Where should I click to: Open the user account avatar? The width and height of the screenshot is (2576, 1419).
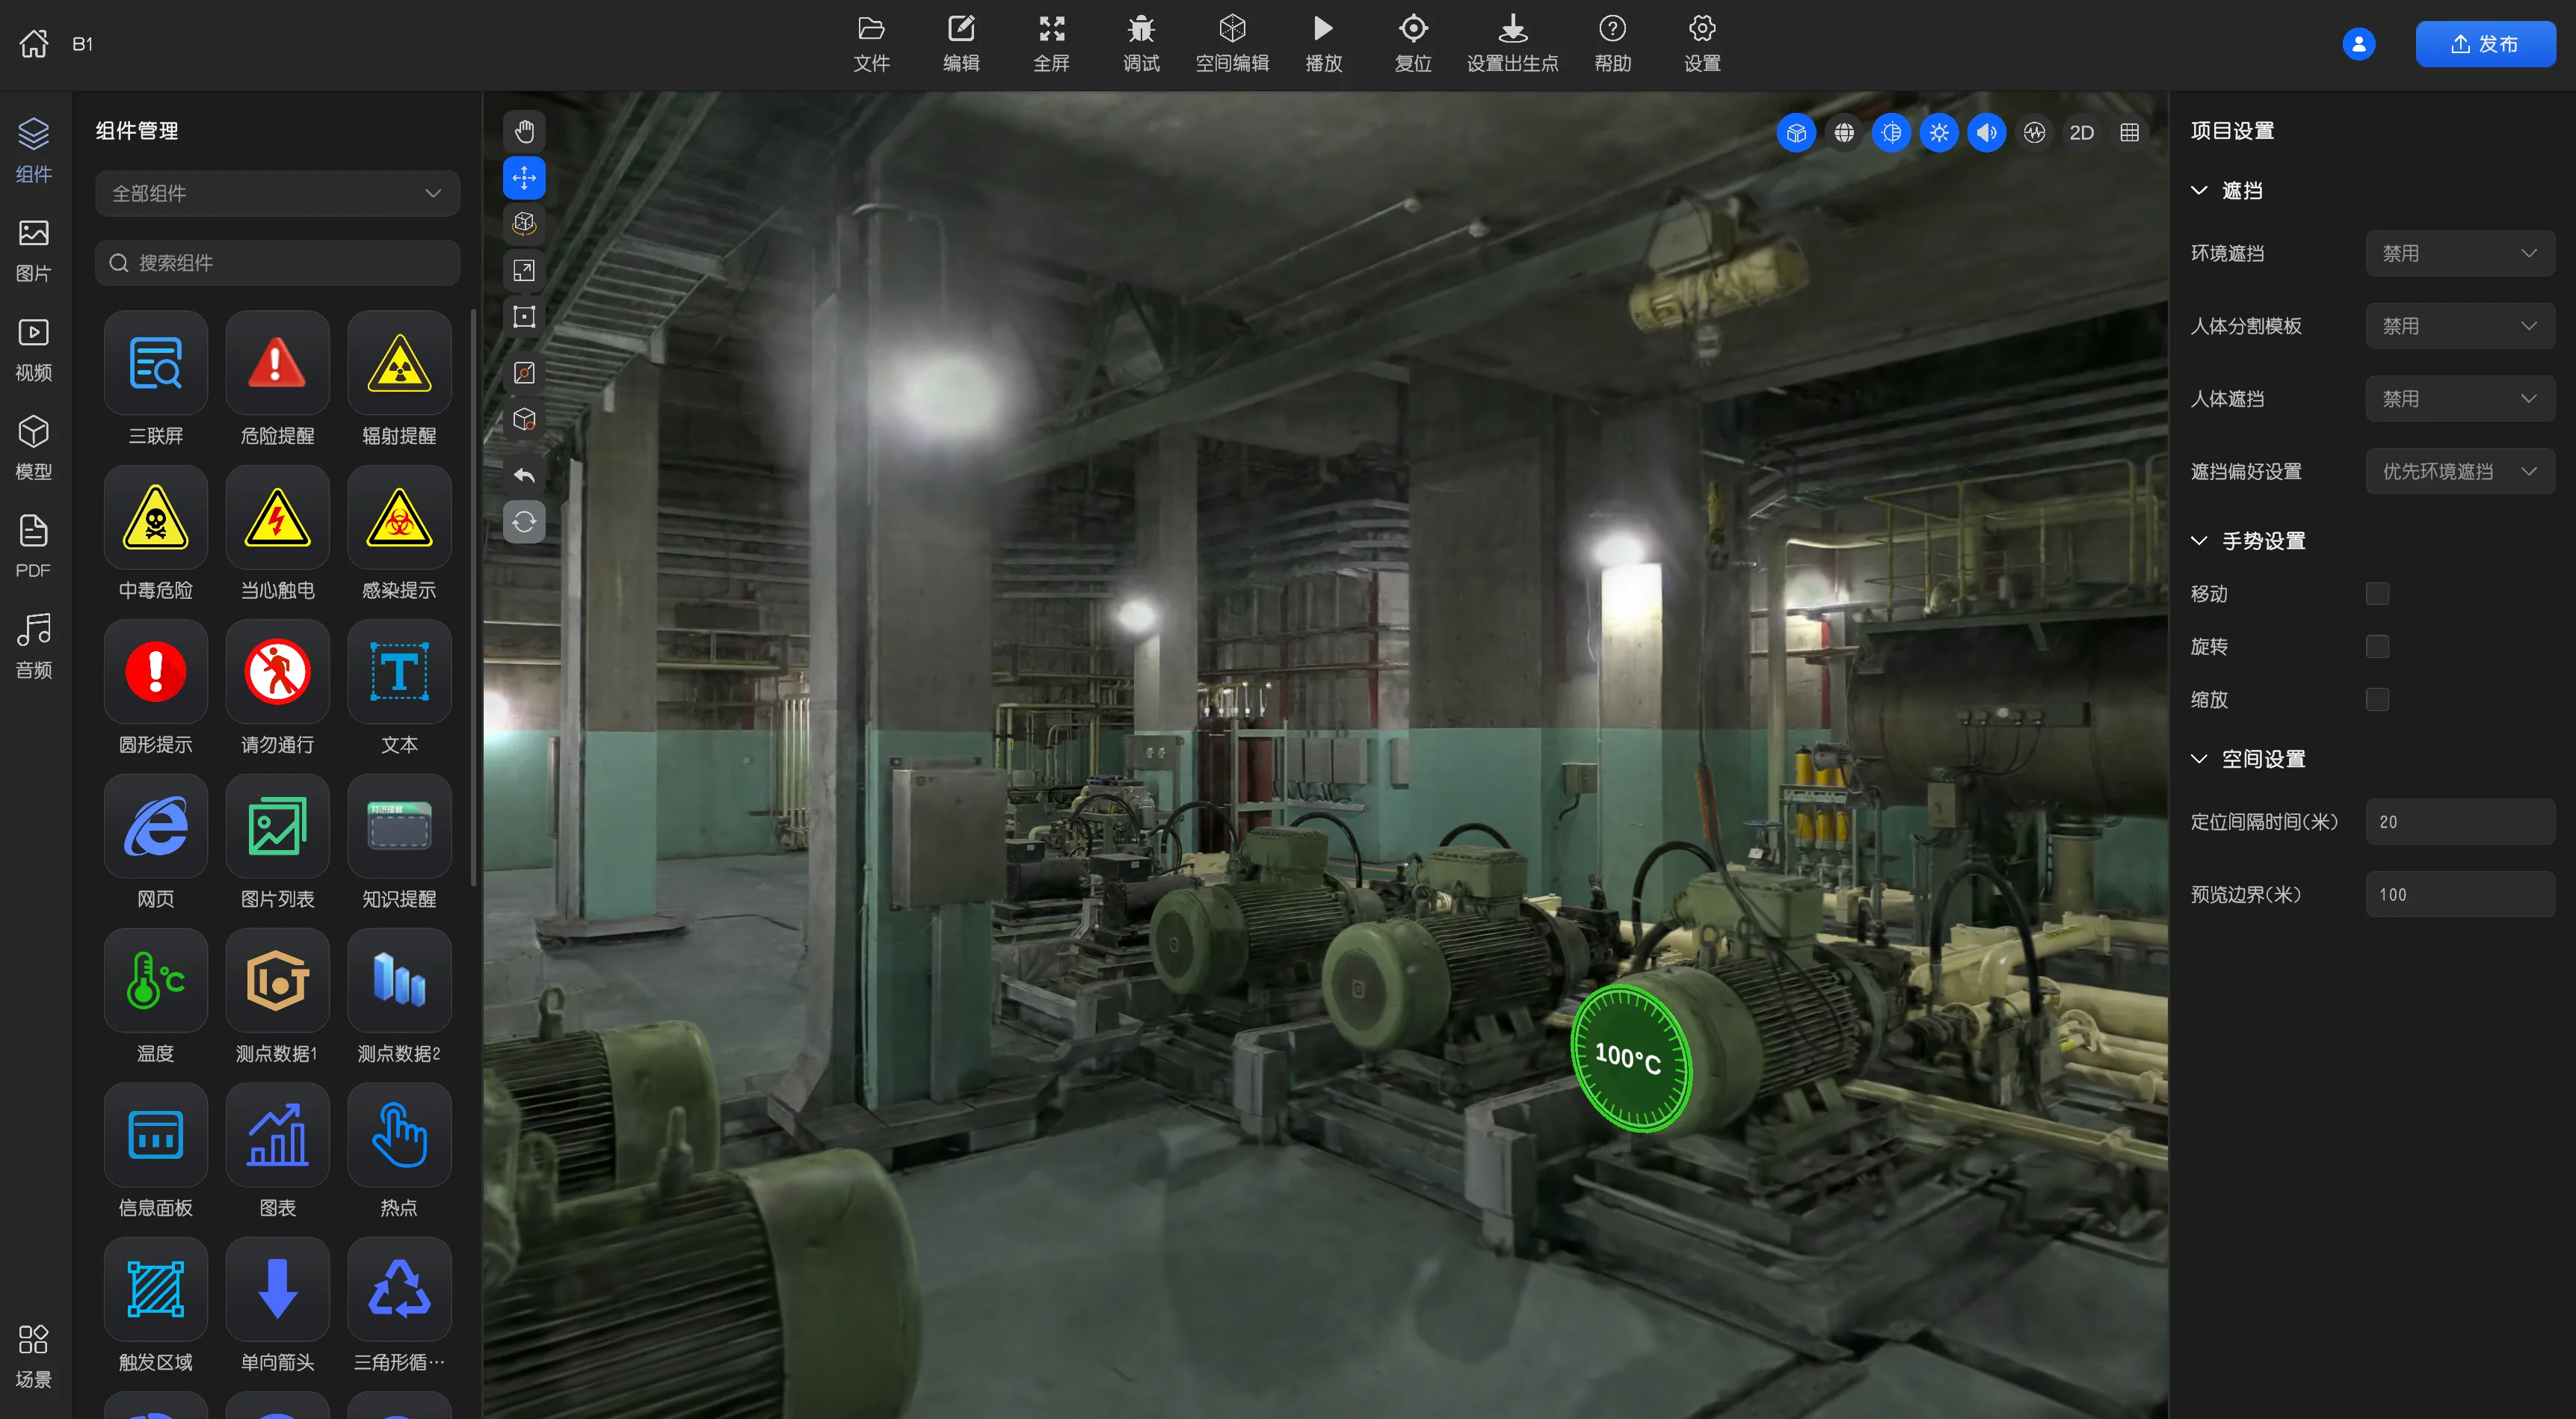coord(2359,44)
